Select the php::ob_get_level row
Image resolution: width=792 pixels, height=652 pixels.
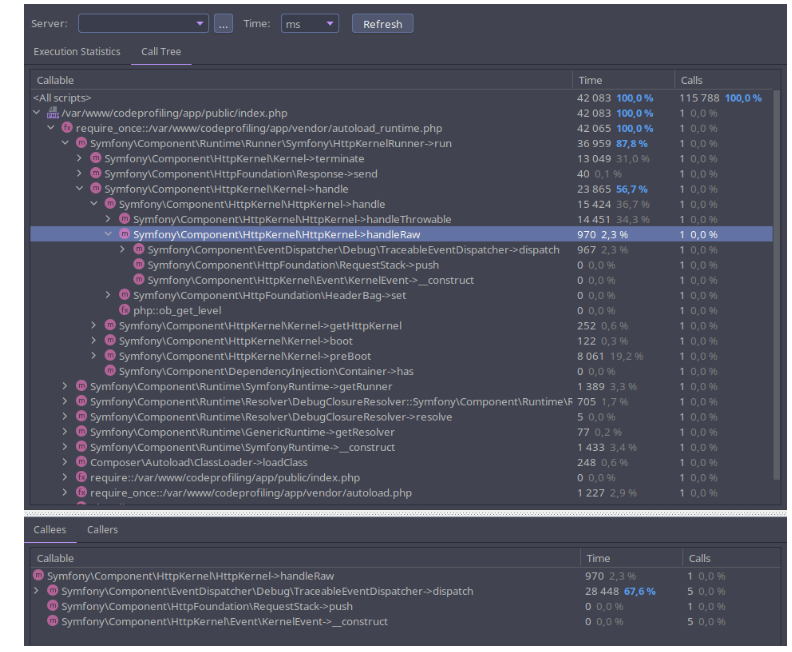click(401, 310)
